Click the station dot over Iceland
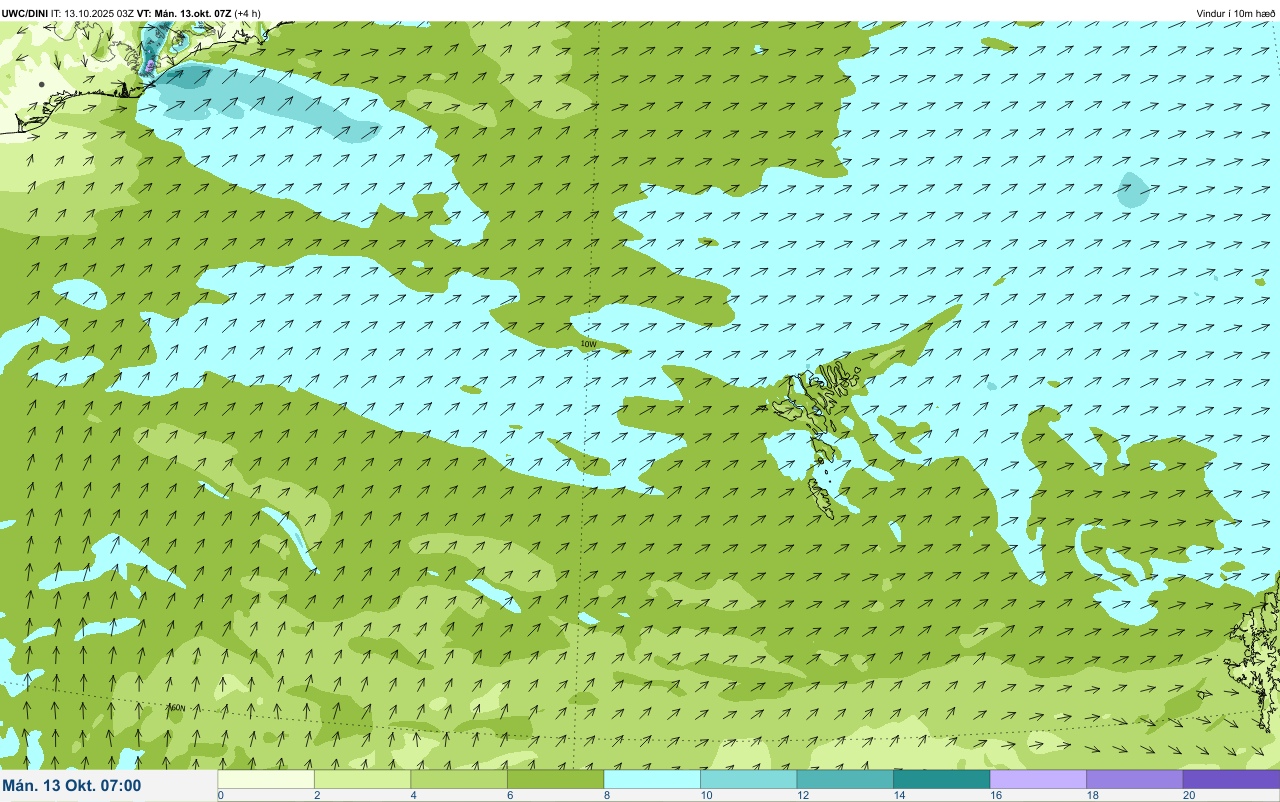 [41, 85]
